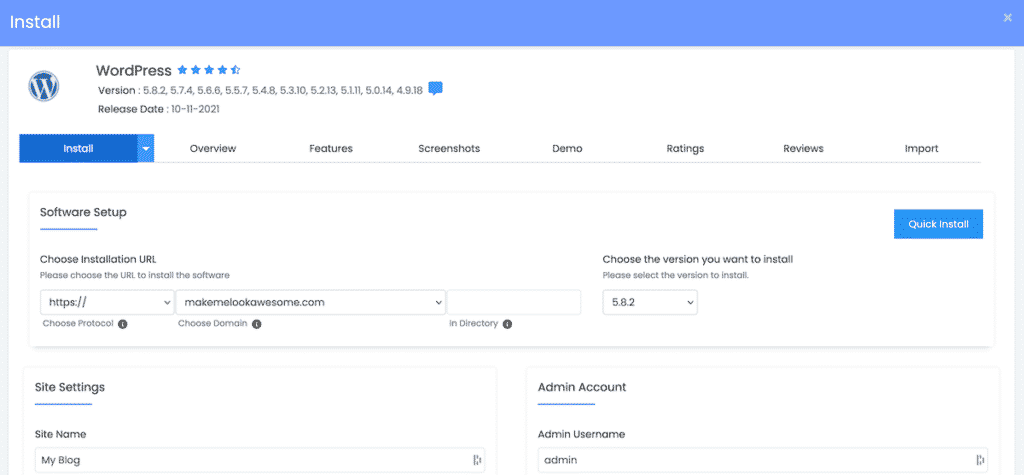The image size is (1024, 475).
Task: Open the makemelookawesome.com domain dropdown
Action: (311, 303)
